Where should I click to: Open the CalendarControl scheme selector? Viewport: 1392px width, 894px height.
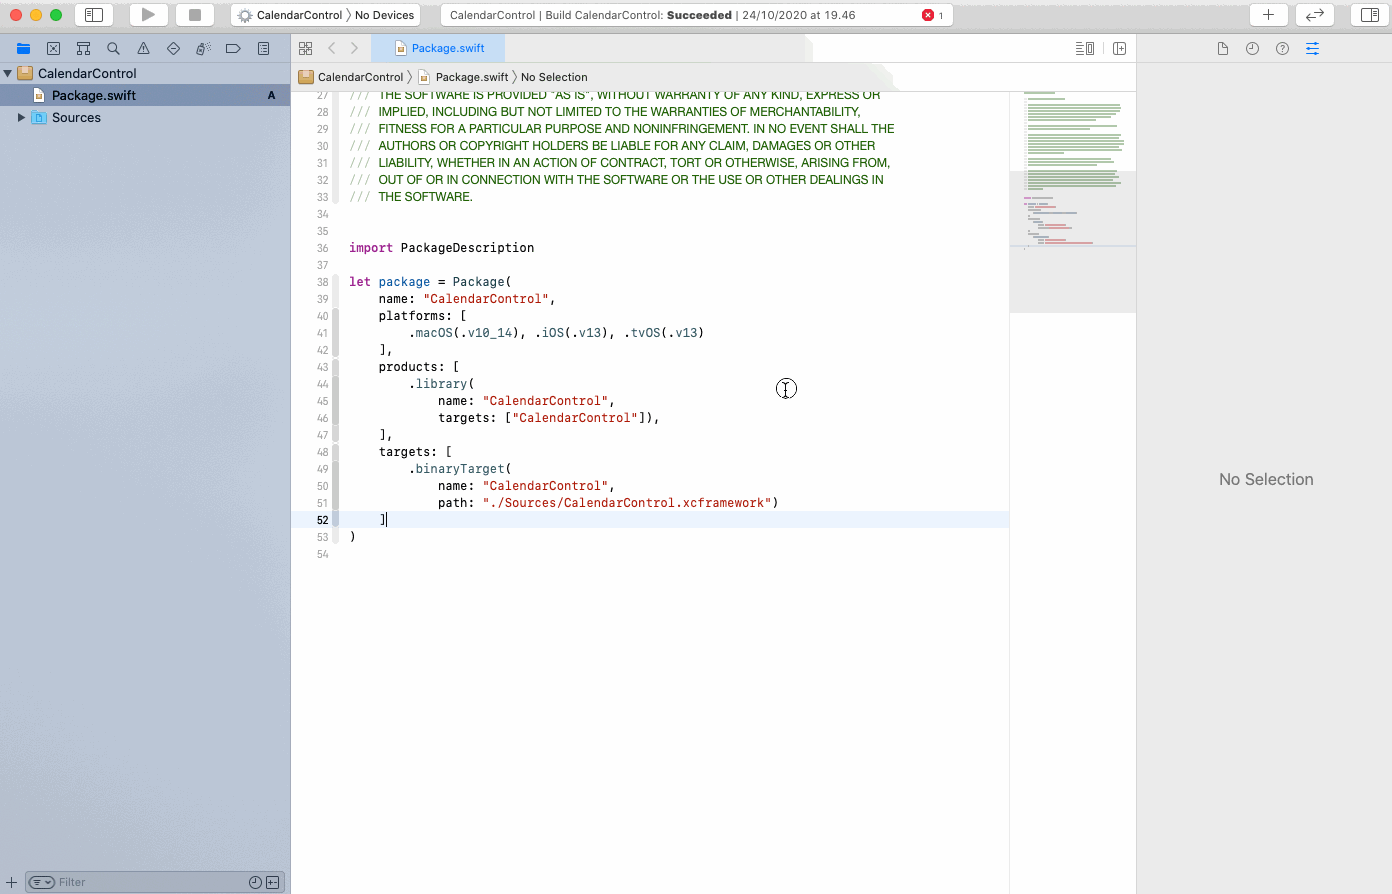(290, 15)
